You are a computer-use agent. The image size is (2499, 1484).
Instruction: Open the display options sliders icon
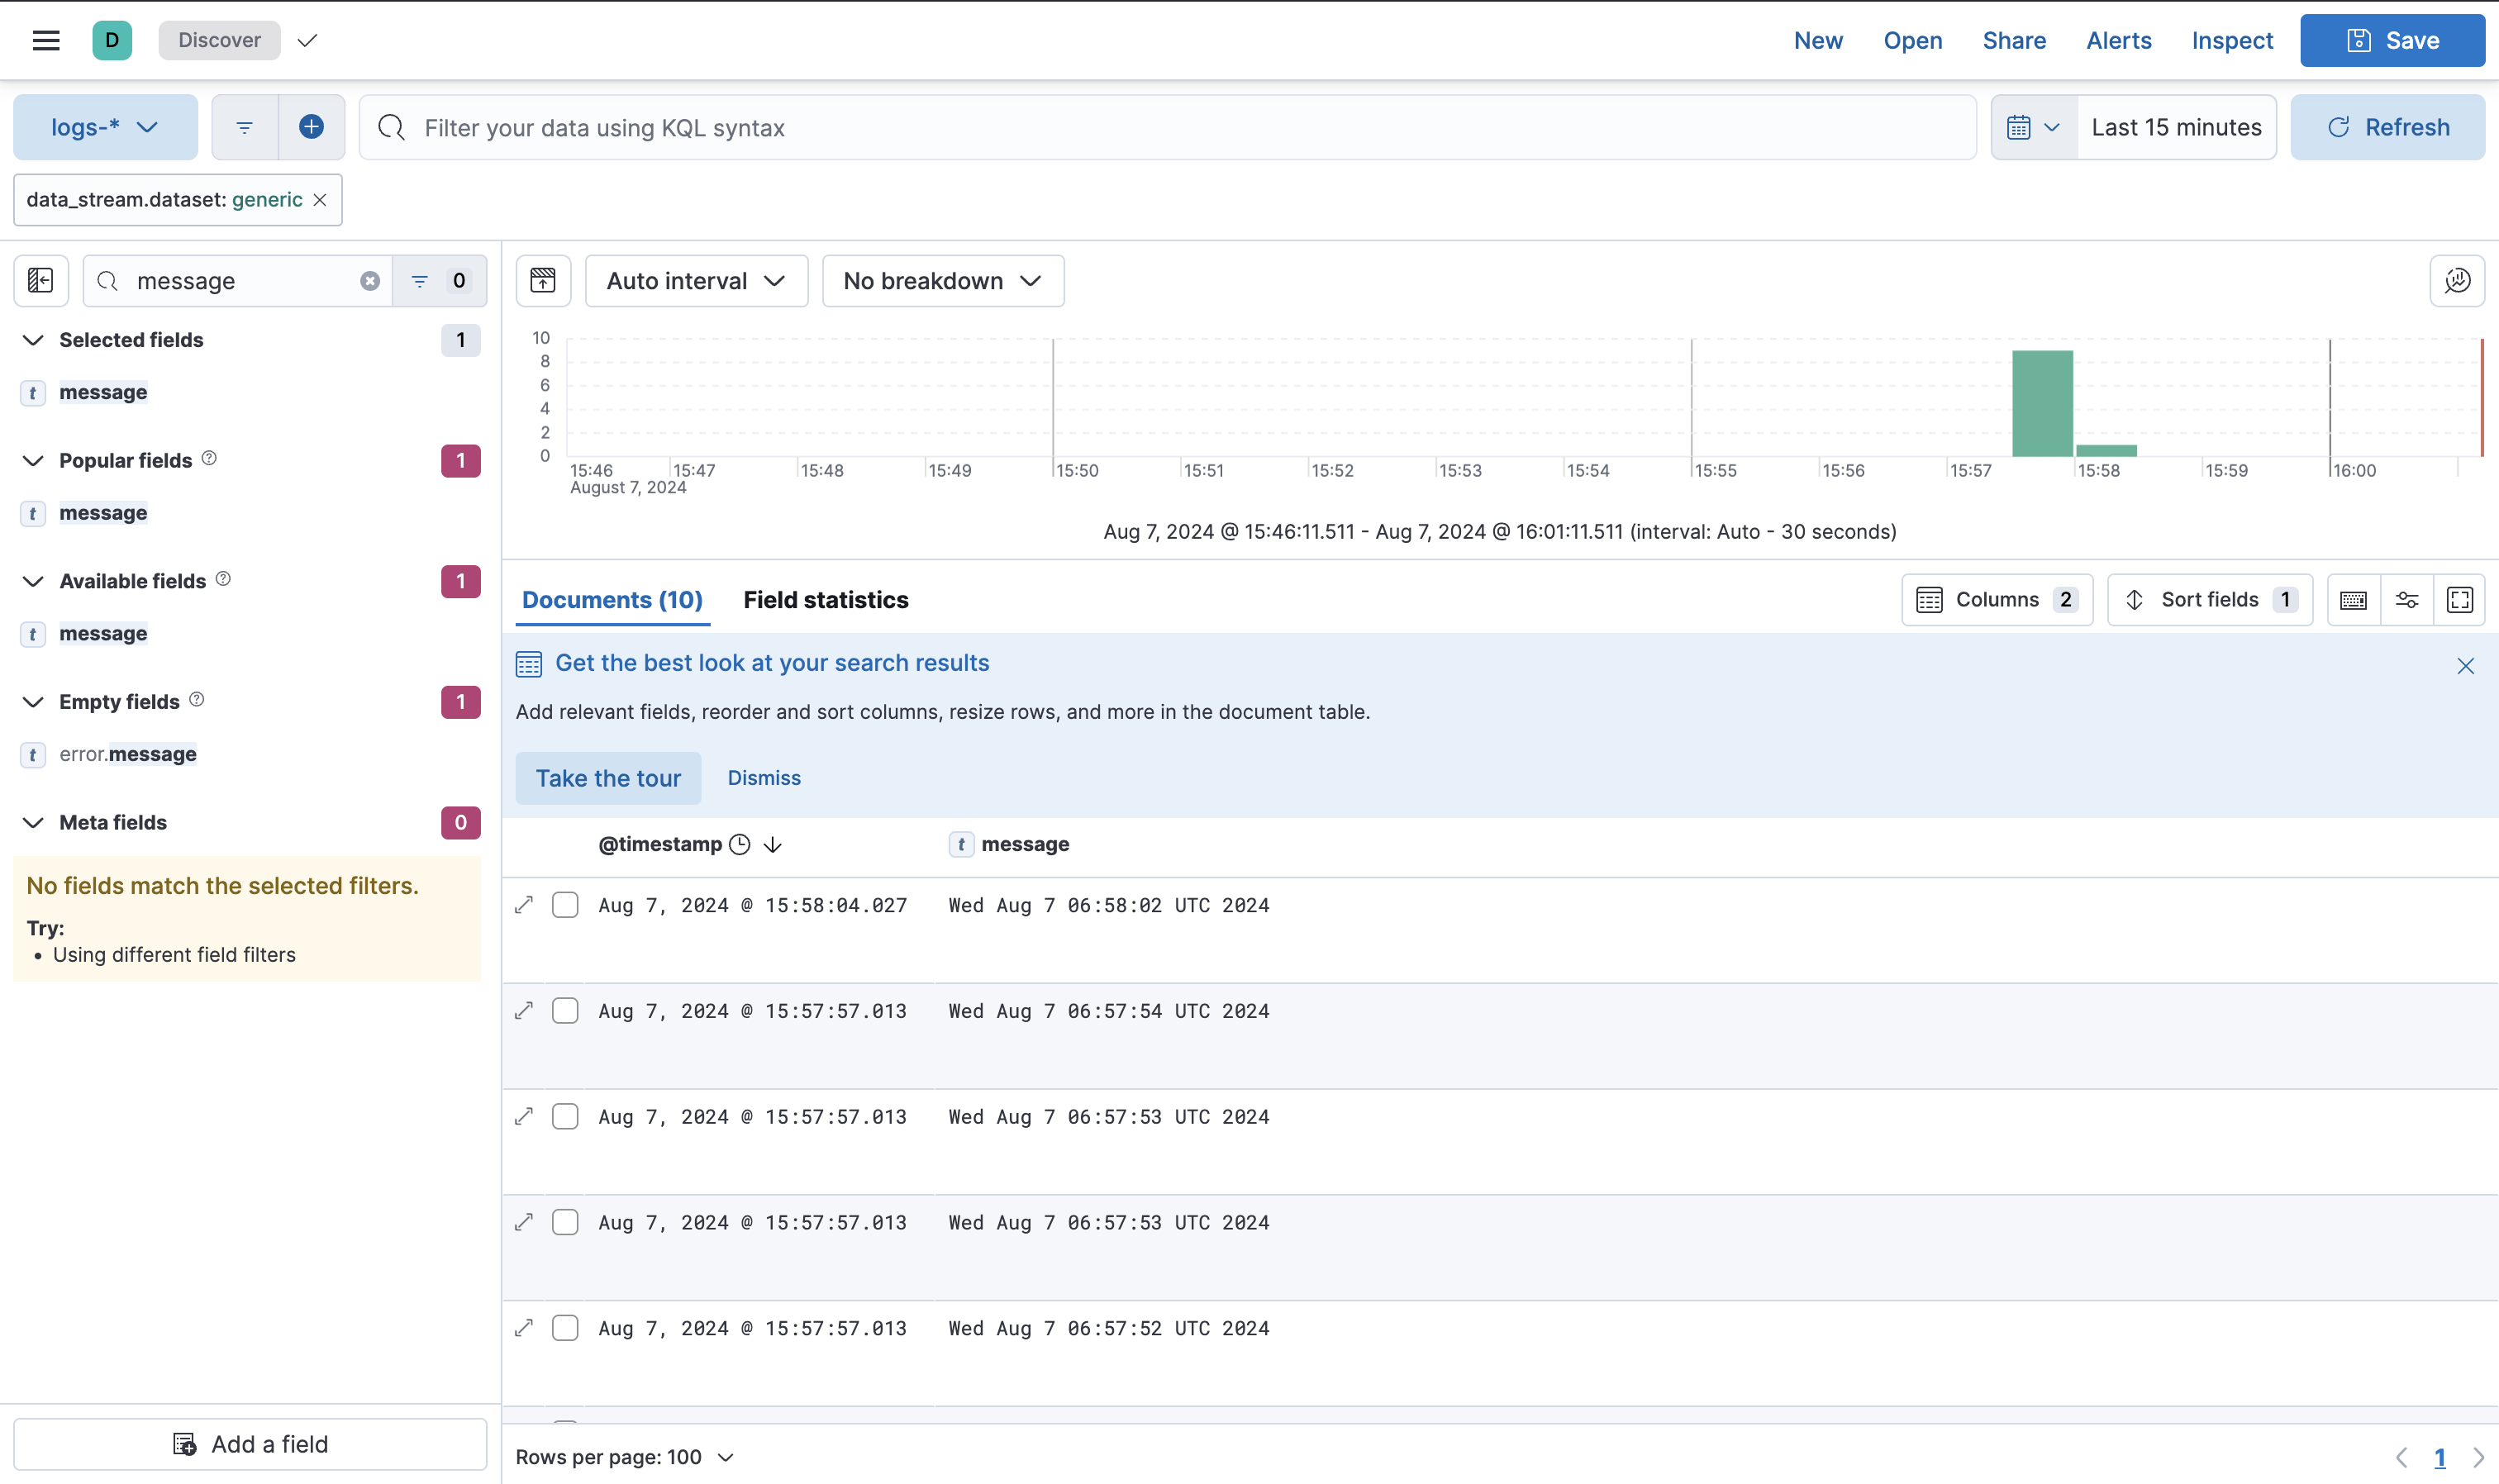point(2406,600)
